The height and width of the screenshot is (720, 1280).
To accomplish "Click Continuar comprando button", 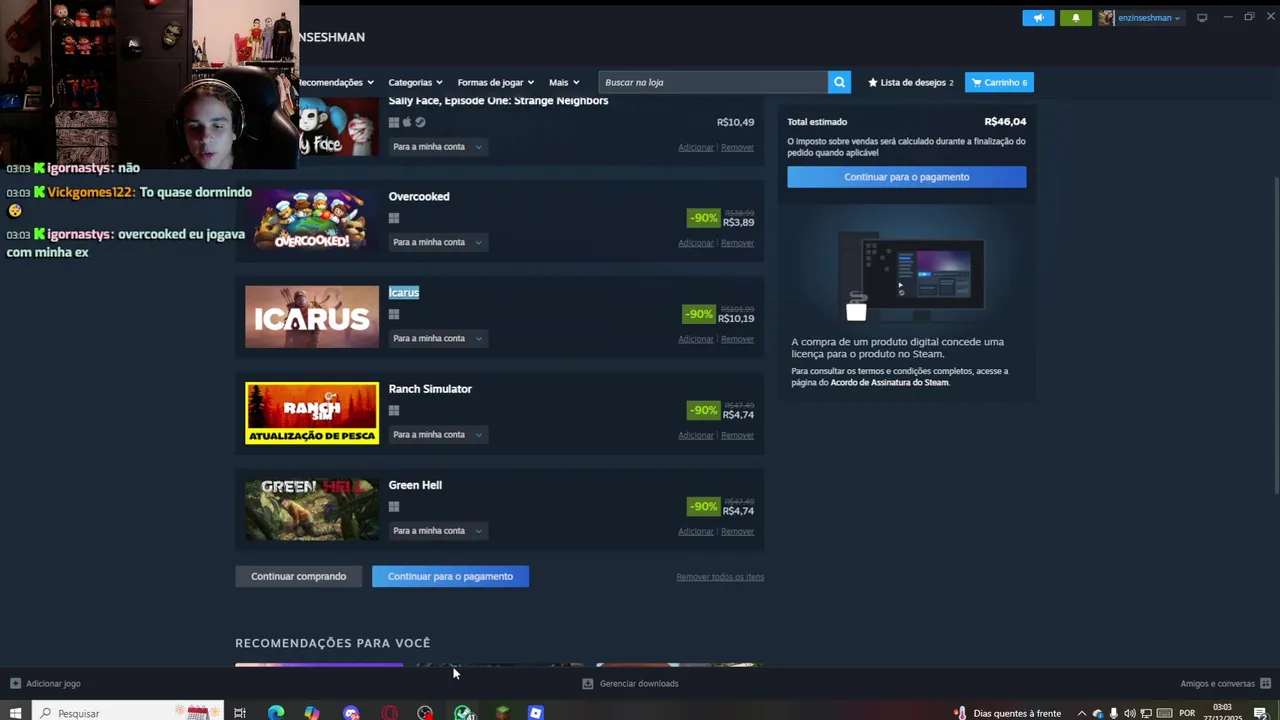I will 298,576.
